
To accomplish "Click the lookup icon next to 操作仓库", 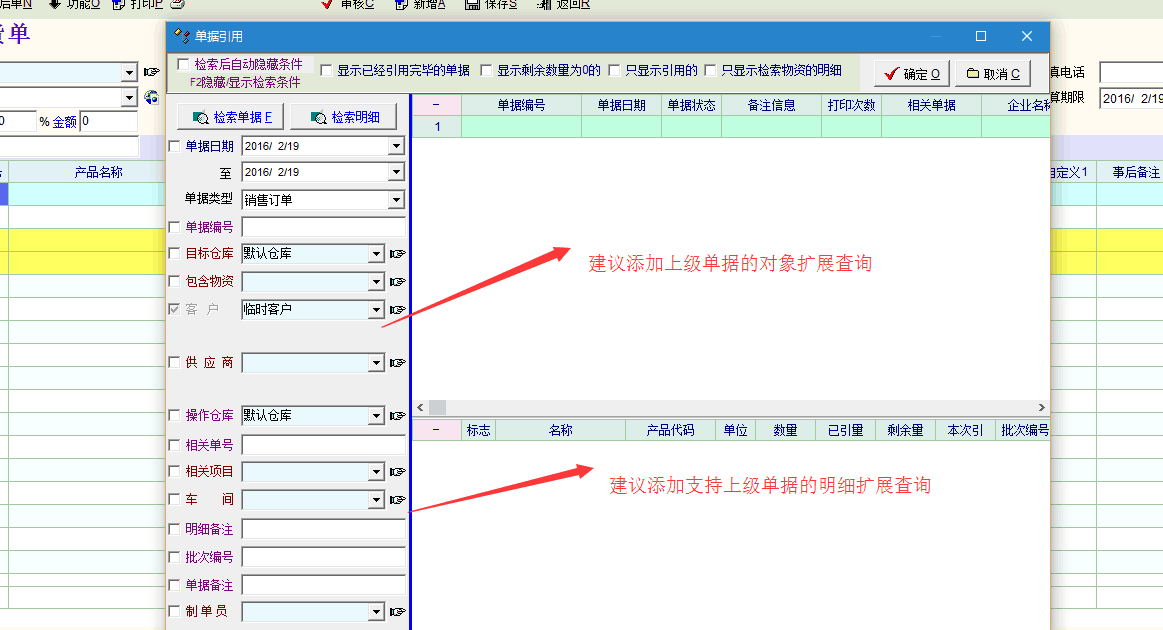I will point(398,416).
